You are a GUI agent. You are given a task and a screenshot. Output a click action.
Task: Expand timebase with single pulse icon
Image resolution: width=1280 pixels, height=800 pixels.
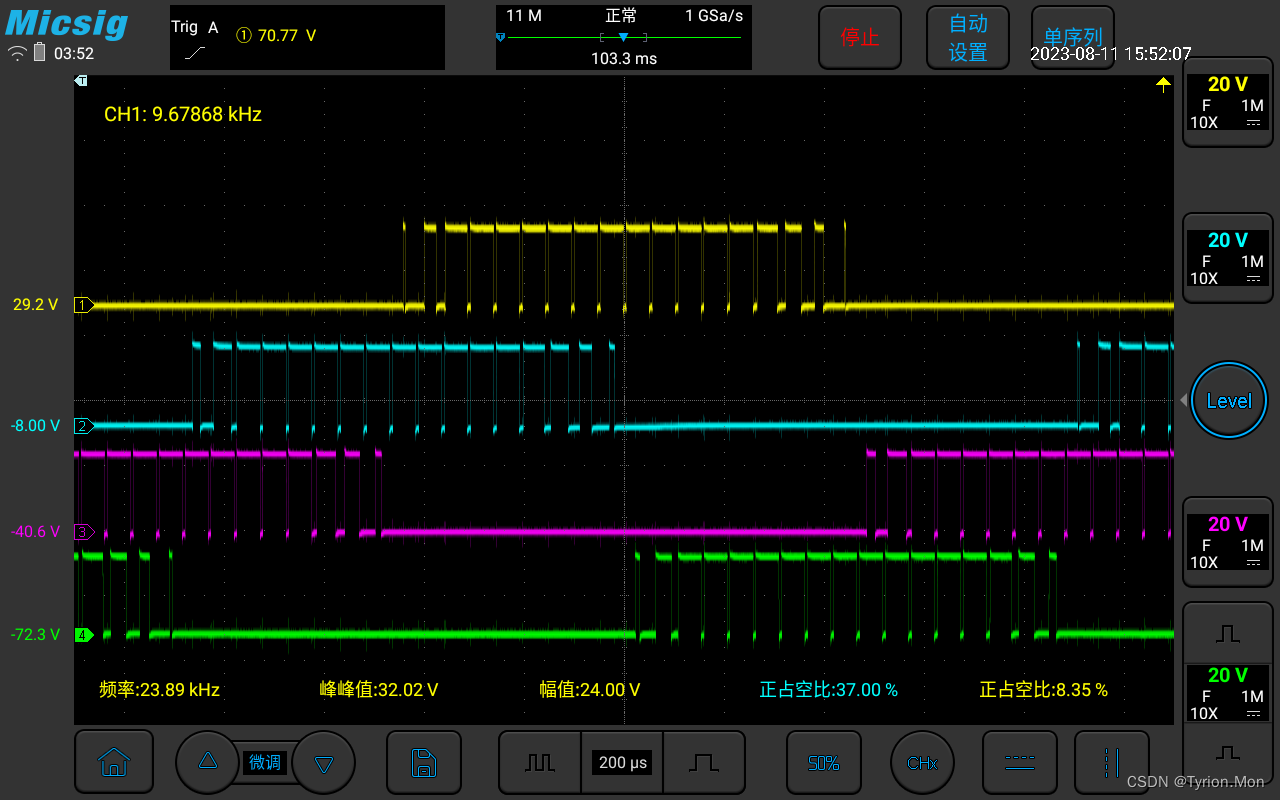(704, 762)
